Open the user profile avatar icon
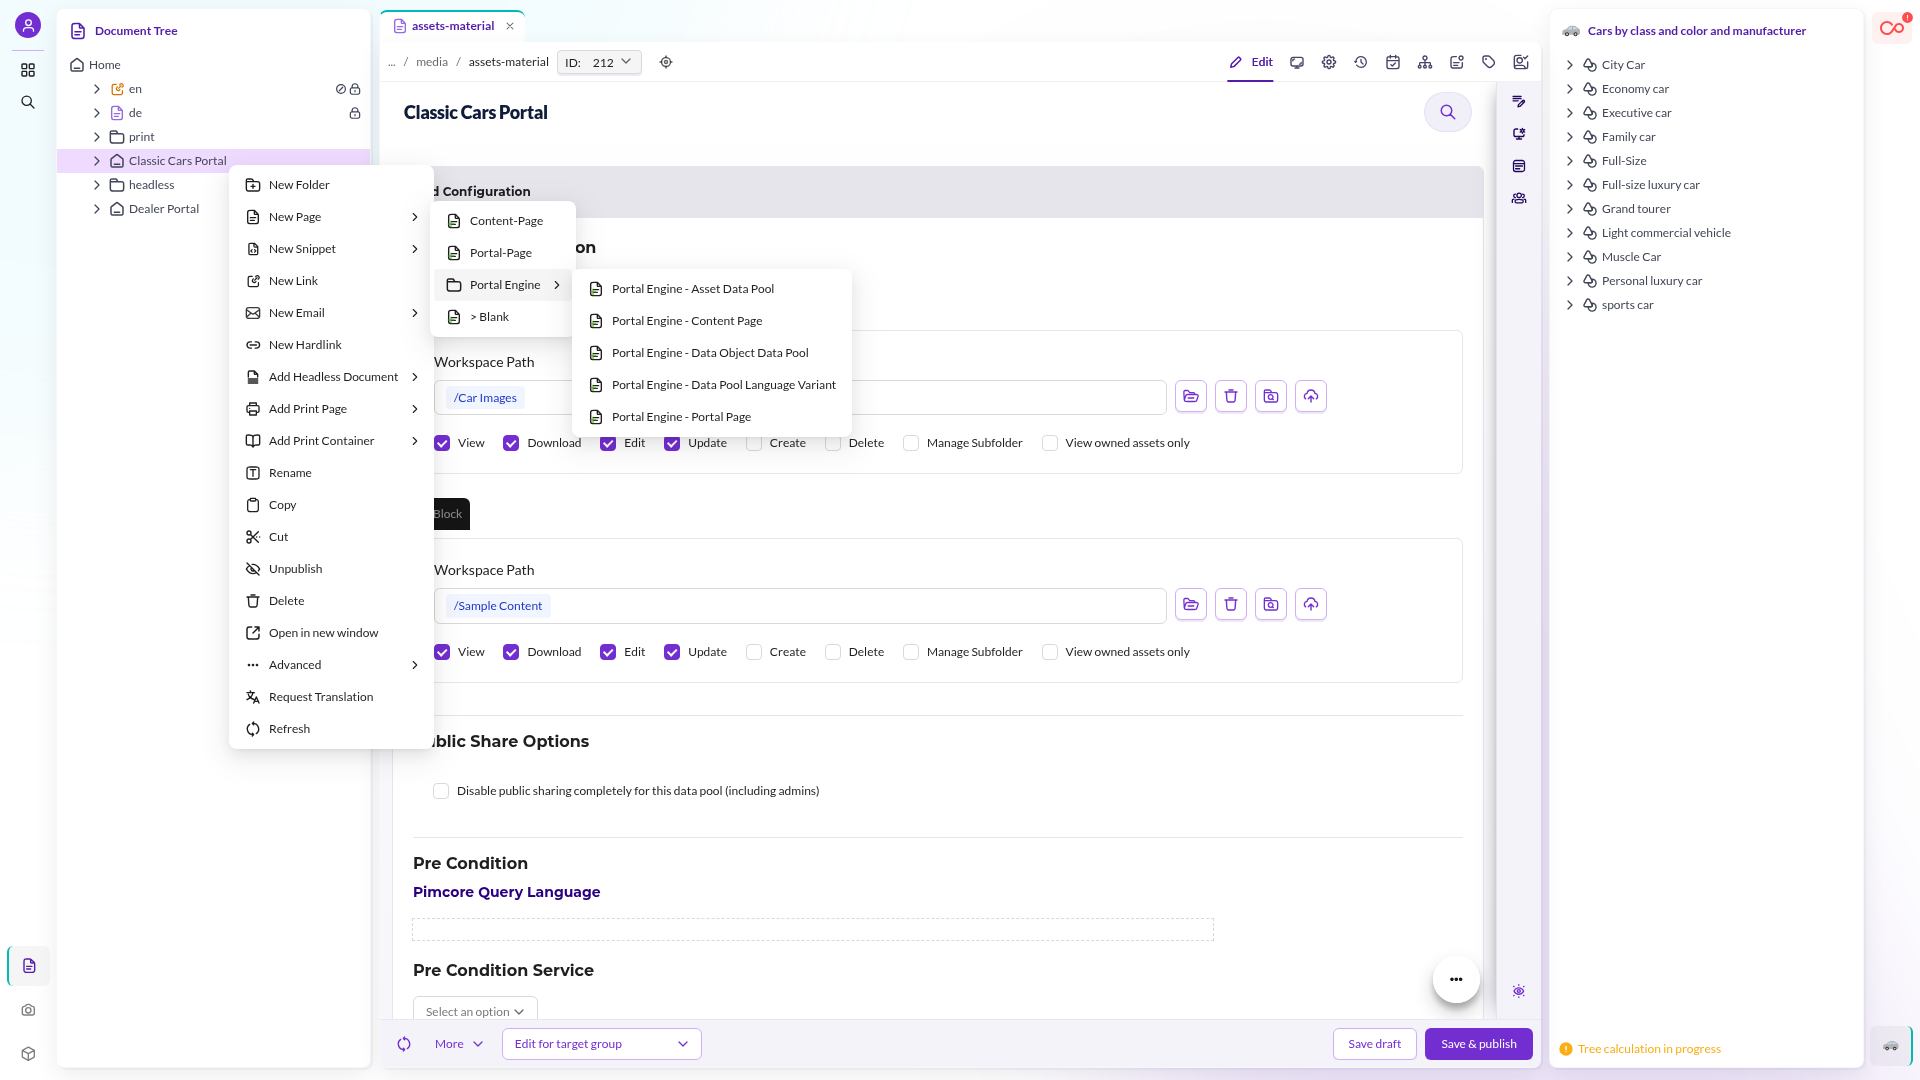This screenshot has height=1080, width=1920. pyautogui.click(x=28, y=25)
